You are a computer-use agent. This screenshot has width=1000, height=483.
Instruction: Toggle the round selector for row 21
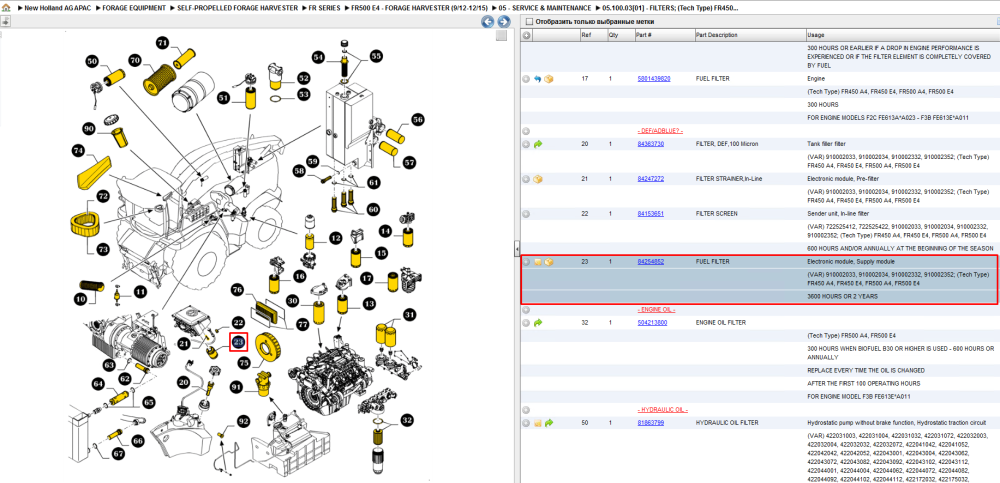pos(526,179)
